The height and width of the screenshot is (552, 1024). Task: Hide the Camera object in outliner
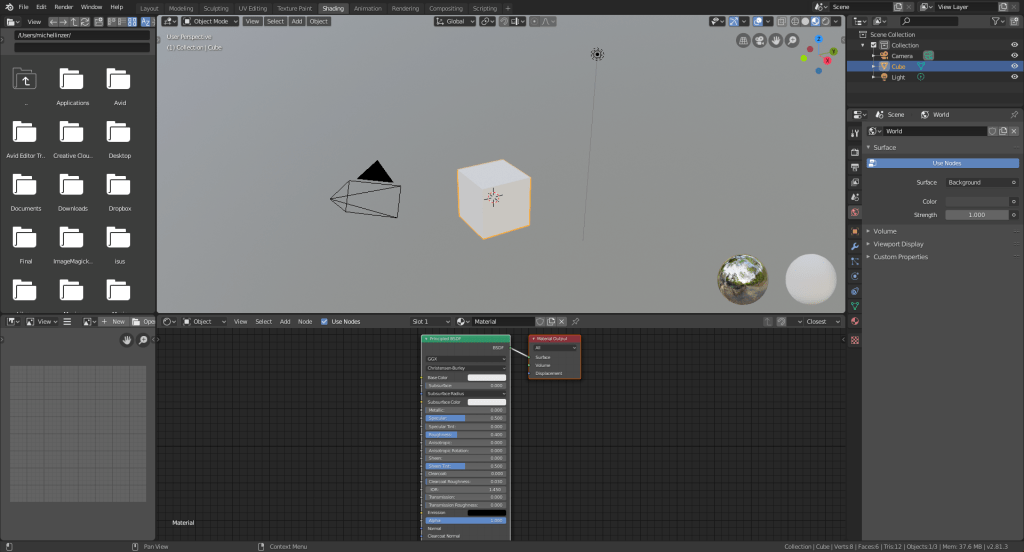tap(1014, 56)
